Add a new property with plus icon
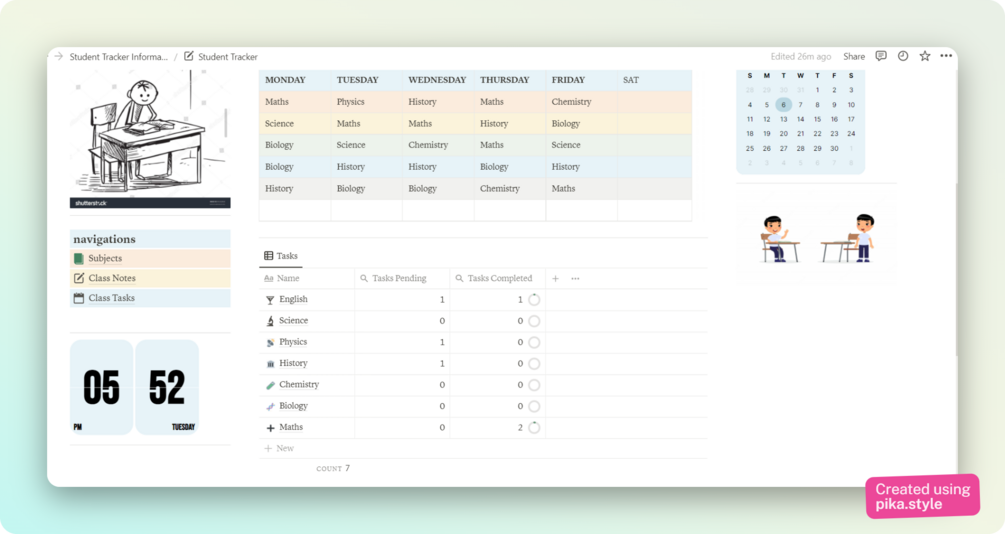 (556, 278)
